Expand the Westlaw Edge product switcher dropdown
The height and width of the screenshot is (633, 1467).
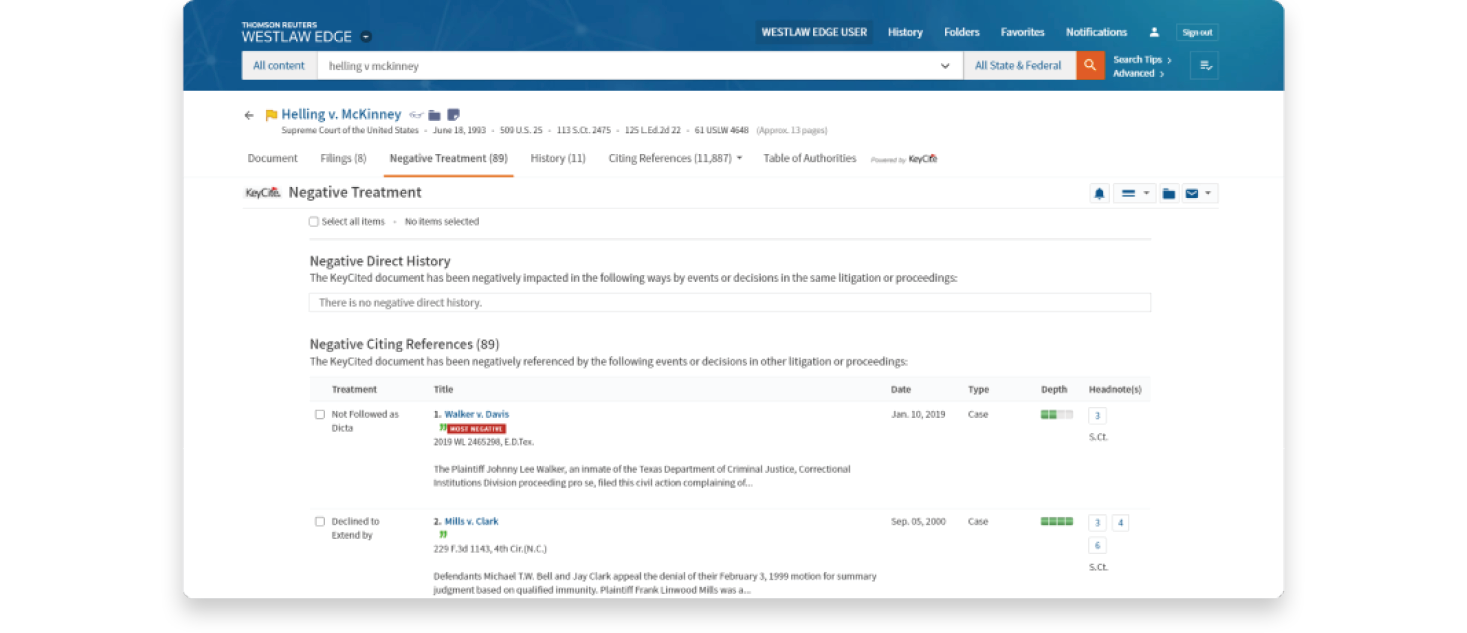click(366, 37)
